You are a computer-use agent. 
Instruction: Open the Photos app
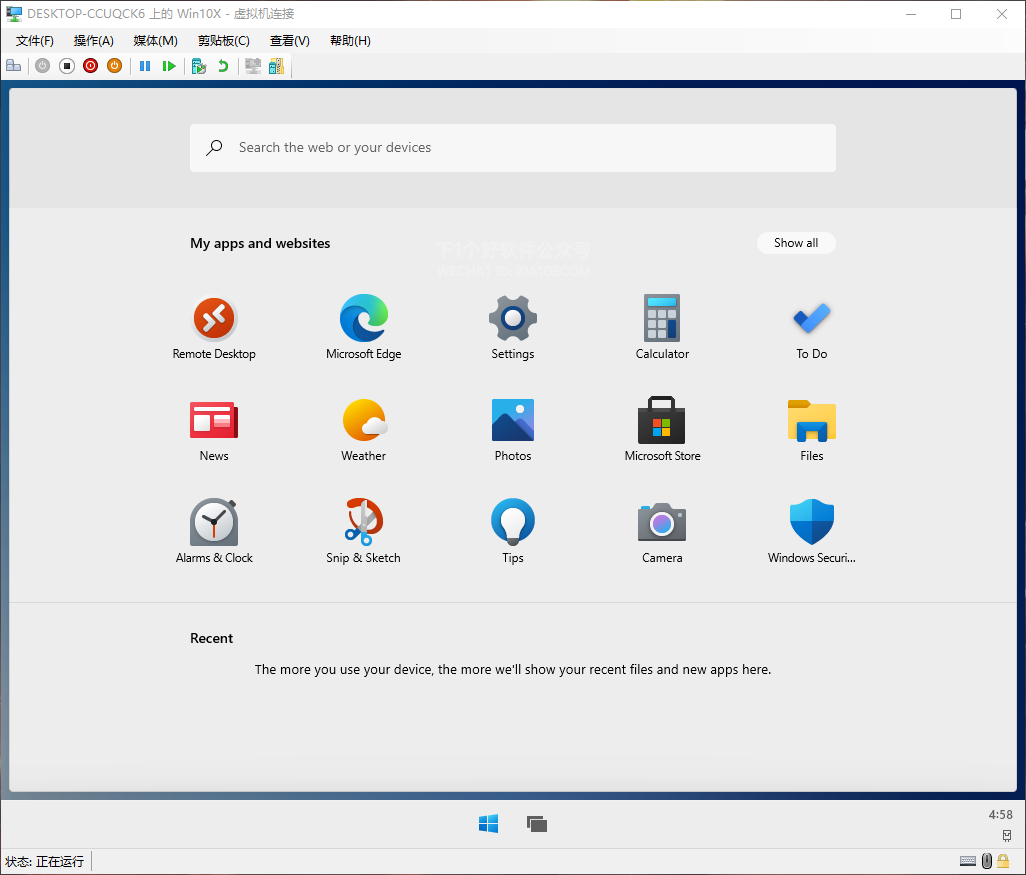(513, 429)
